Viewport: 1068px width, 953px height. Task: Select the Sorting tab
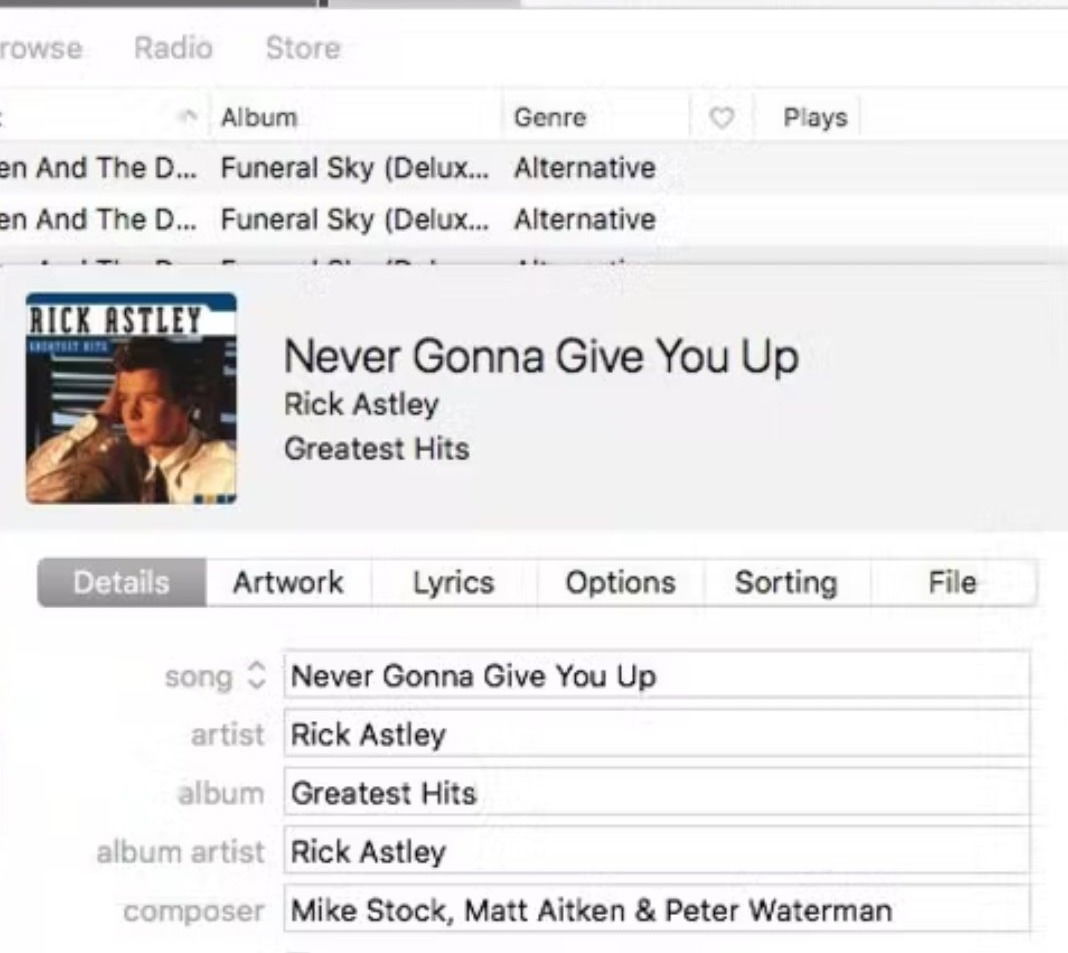(x=786, y=582)
